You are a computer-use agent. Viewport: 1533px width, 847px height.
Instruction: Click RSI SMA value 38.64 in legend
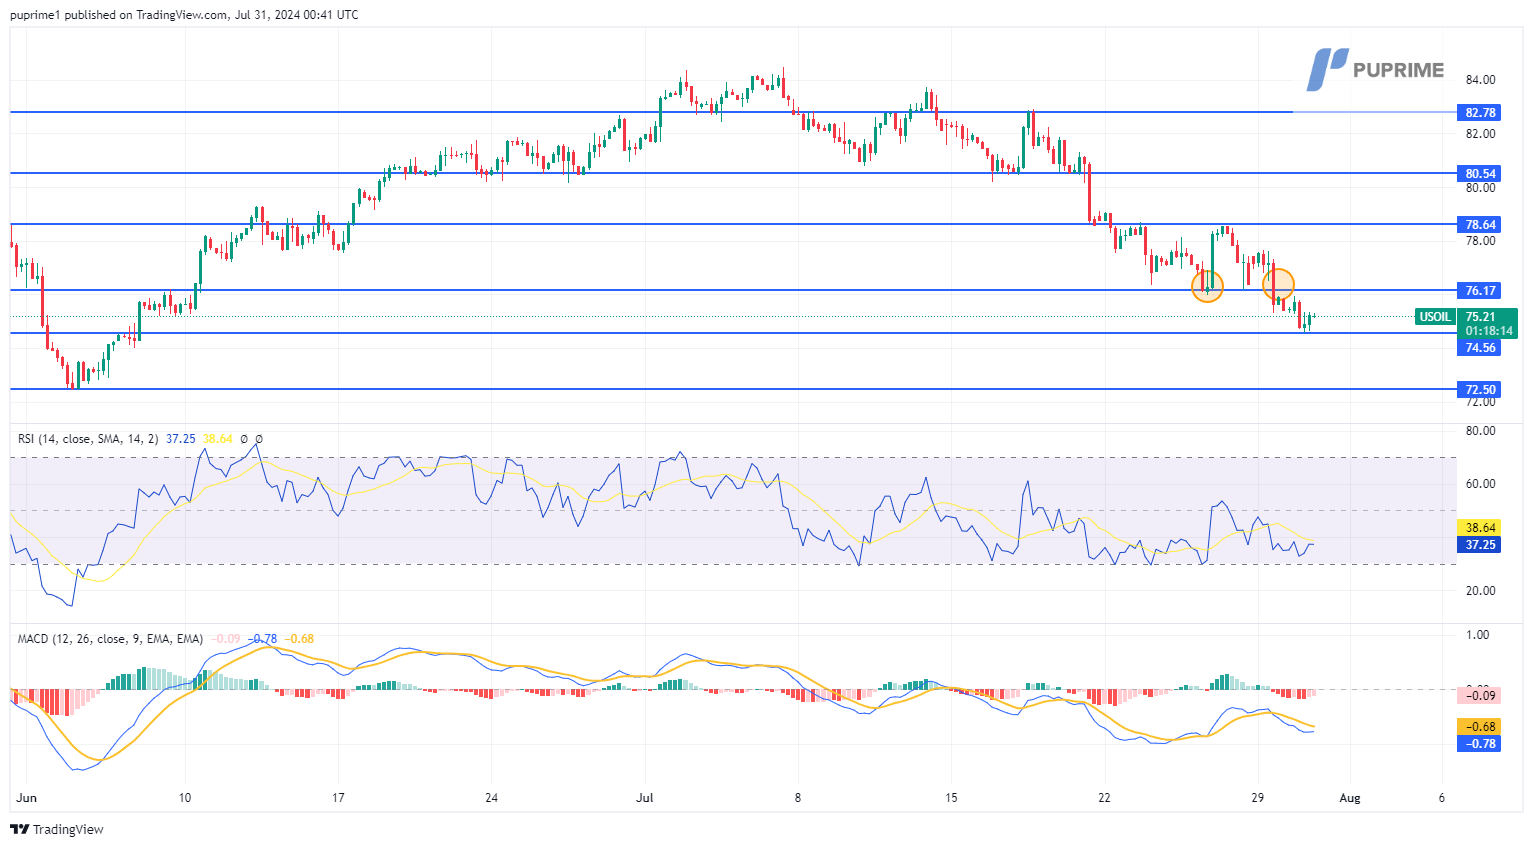[x=217, y=439]
